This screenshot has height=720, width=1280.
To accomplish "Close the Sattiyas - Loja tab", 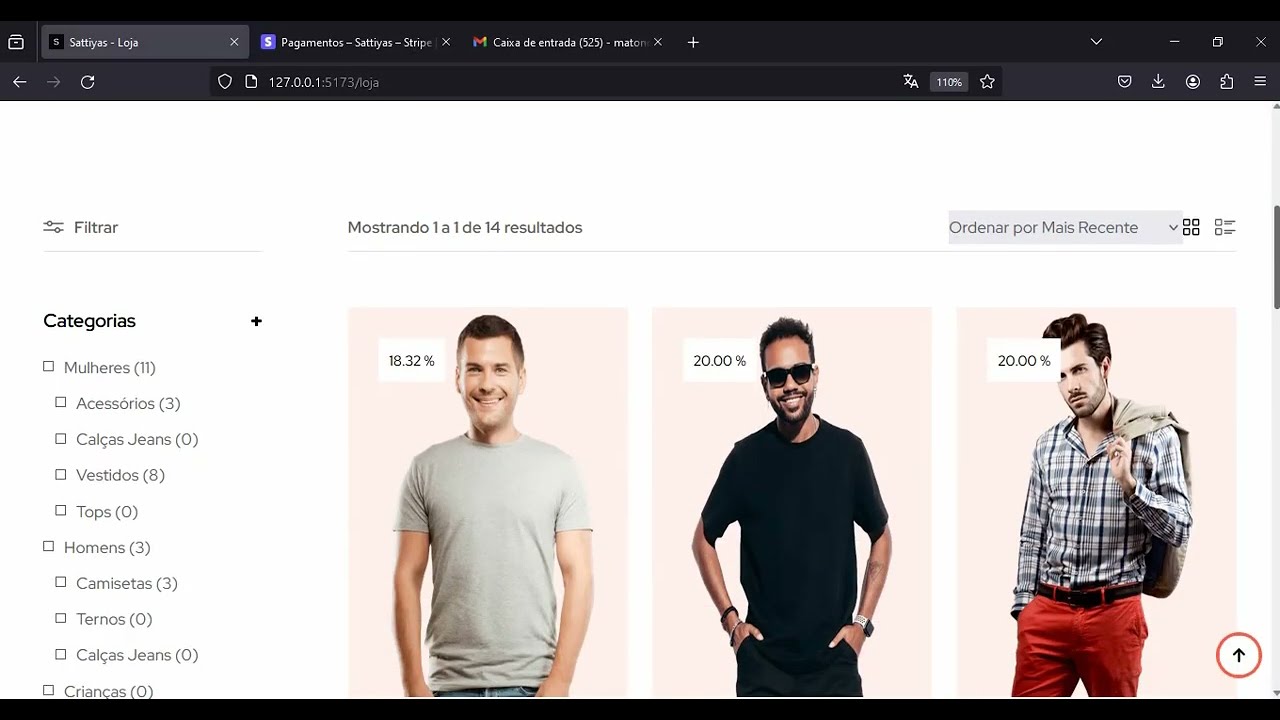I will (x=234, y=42).
